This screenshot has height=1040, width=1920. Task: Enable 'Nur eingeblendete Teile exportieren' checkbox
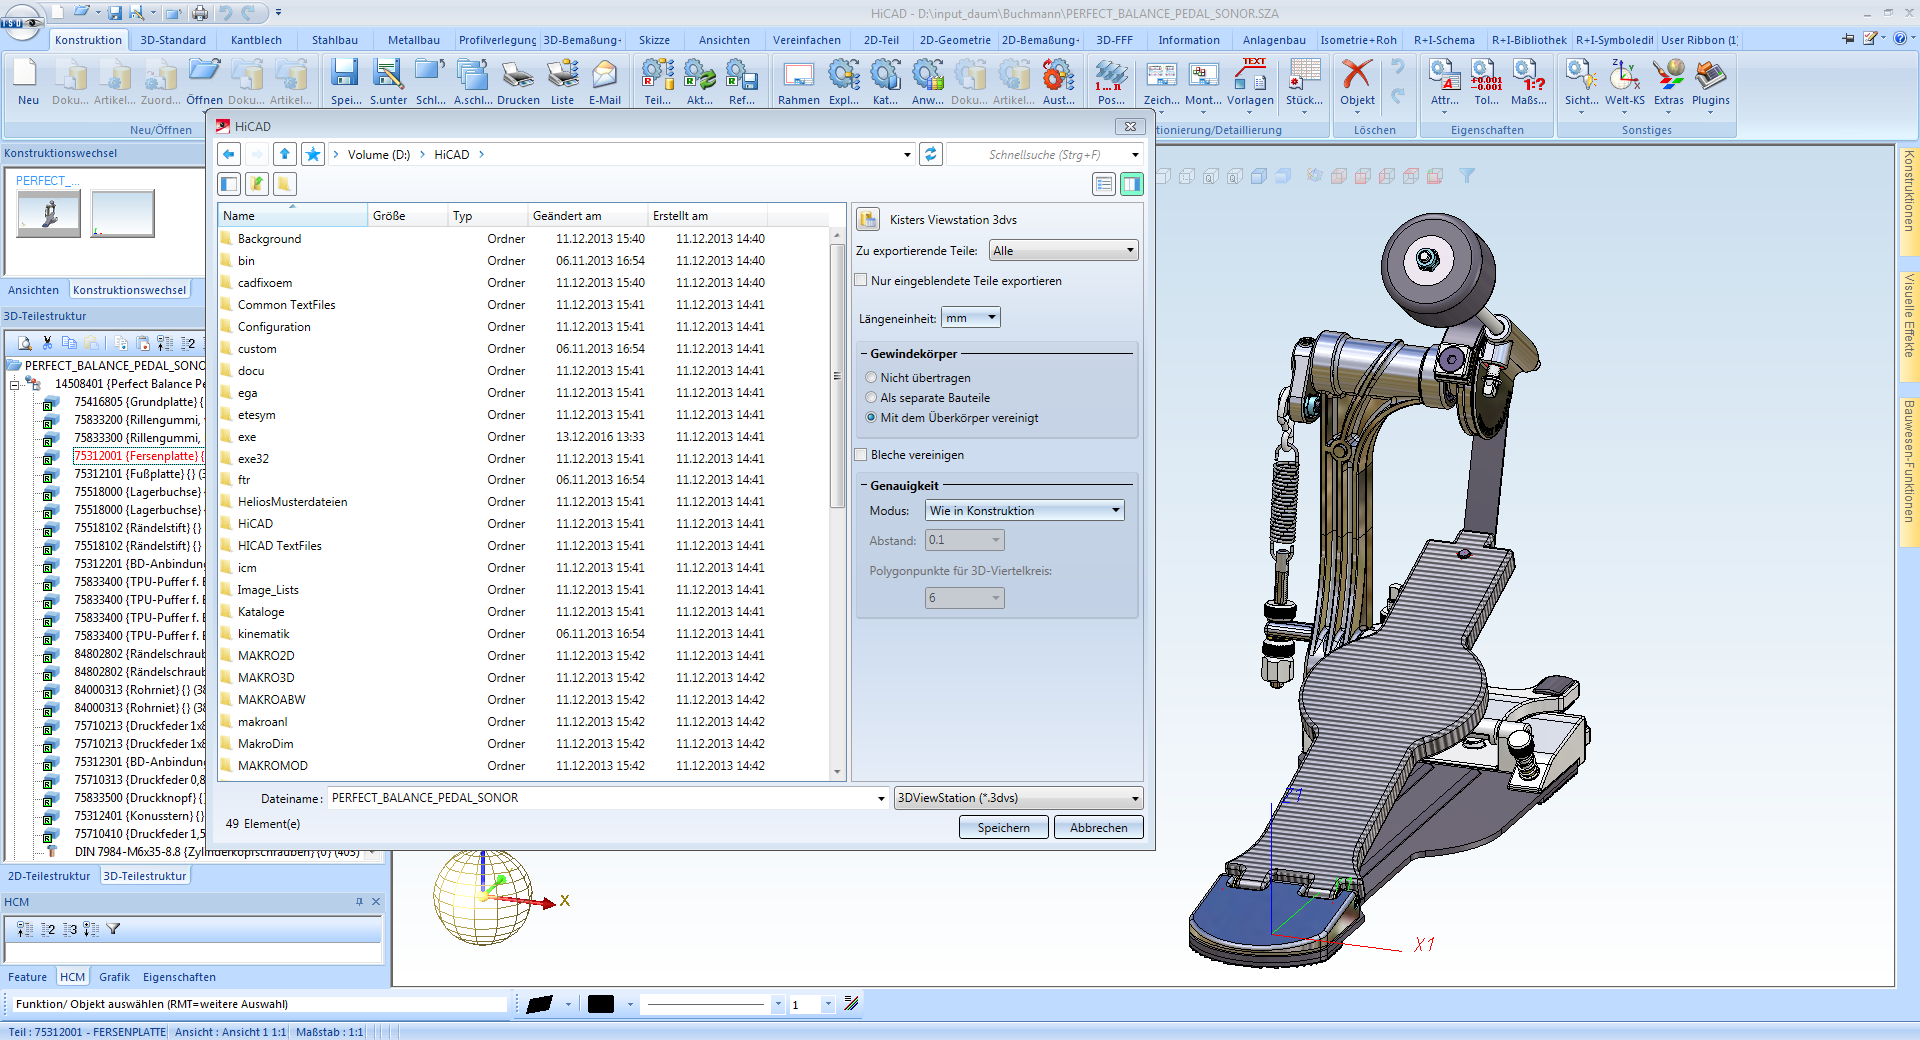[861, 281]
